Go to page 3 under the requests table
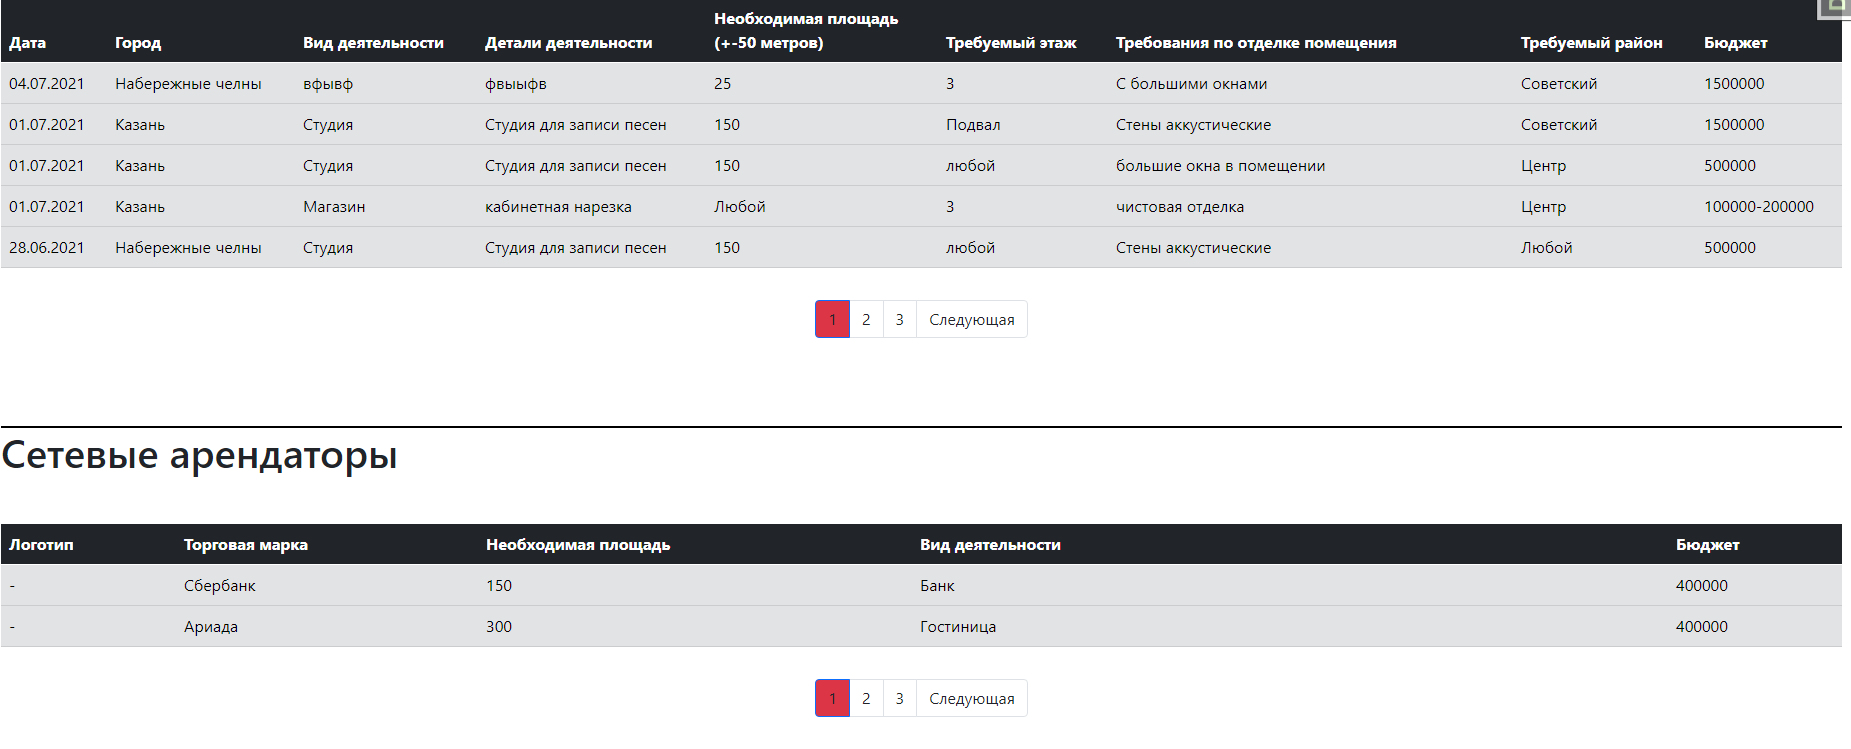 pos(899,320)
